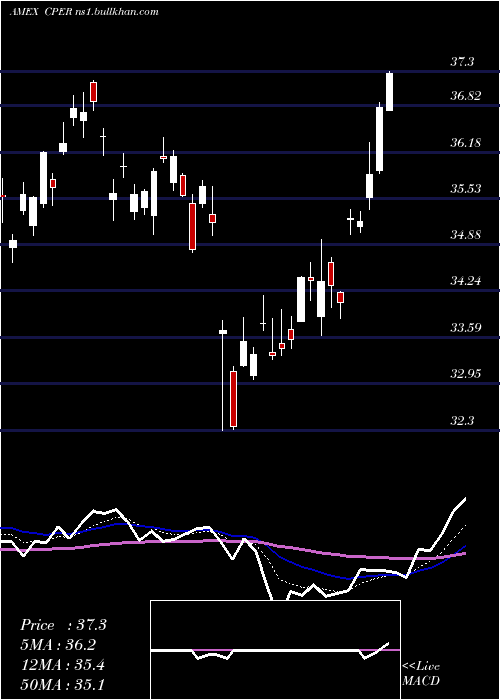The image size is (500, 700).
Task: Click the 37.3 price axis label
Action: 462,62
